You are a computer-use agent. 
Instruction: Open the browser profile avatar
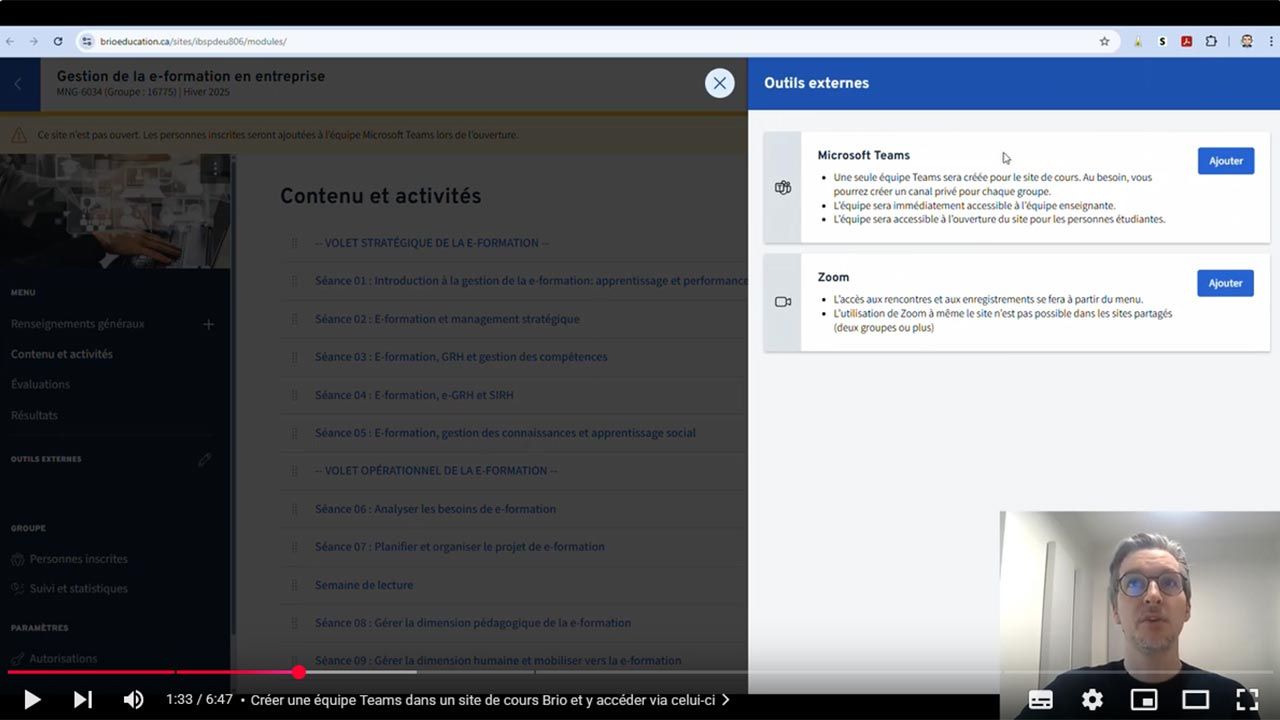(x=1247, y=41)
